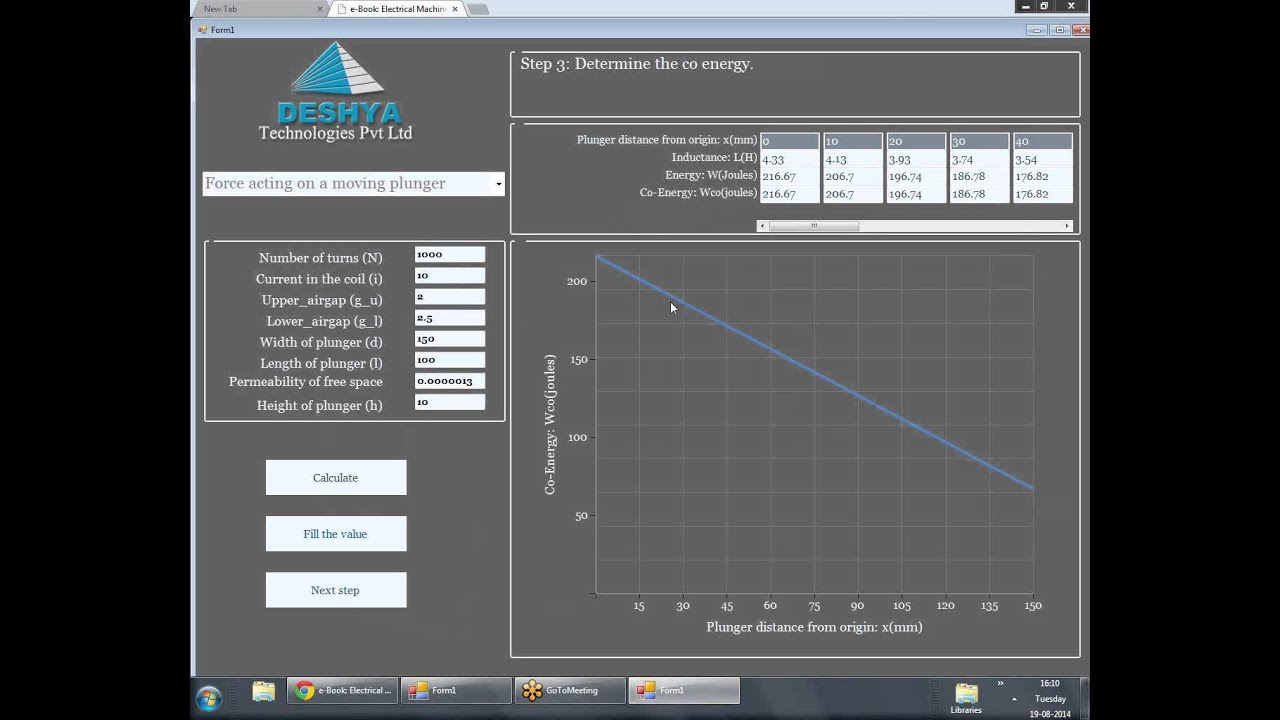Viewport: 1280px width, 720px height.
Task: Select the plunger distance cell with value 10
Action: pyautogui.click(x=853, y=141)
